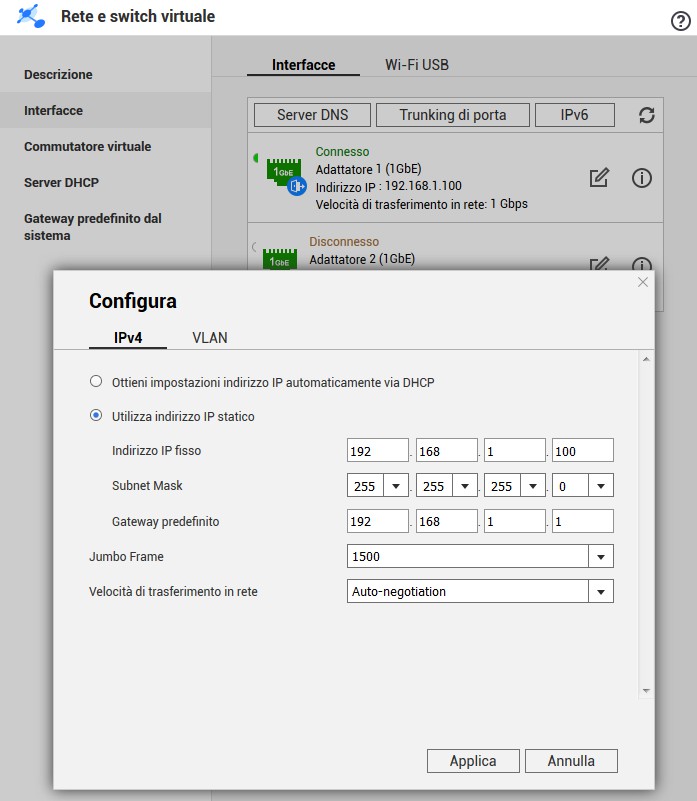Image resolution: width=697 pixels, height=801 pixels.
Task: Select obtain IP automatically via DHCP
Action: 96,381
